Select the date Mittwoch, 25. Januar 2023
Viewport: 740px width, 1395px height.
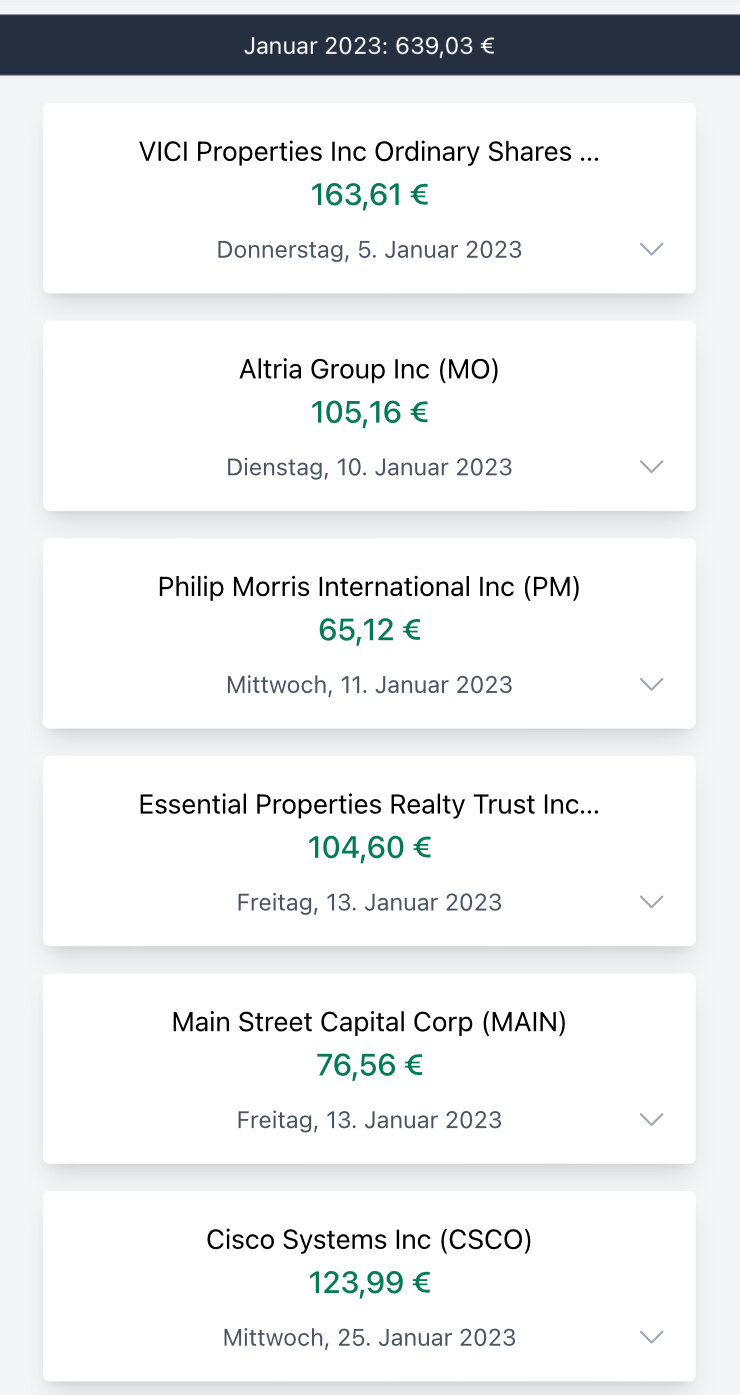click(369, 1337)
